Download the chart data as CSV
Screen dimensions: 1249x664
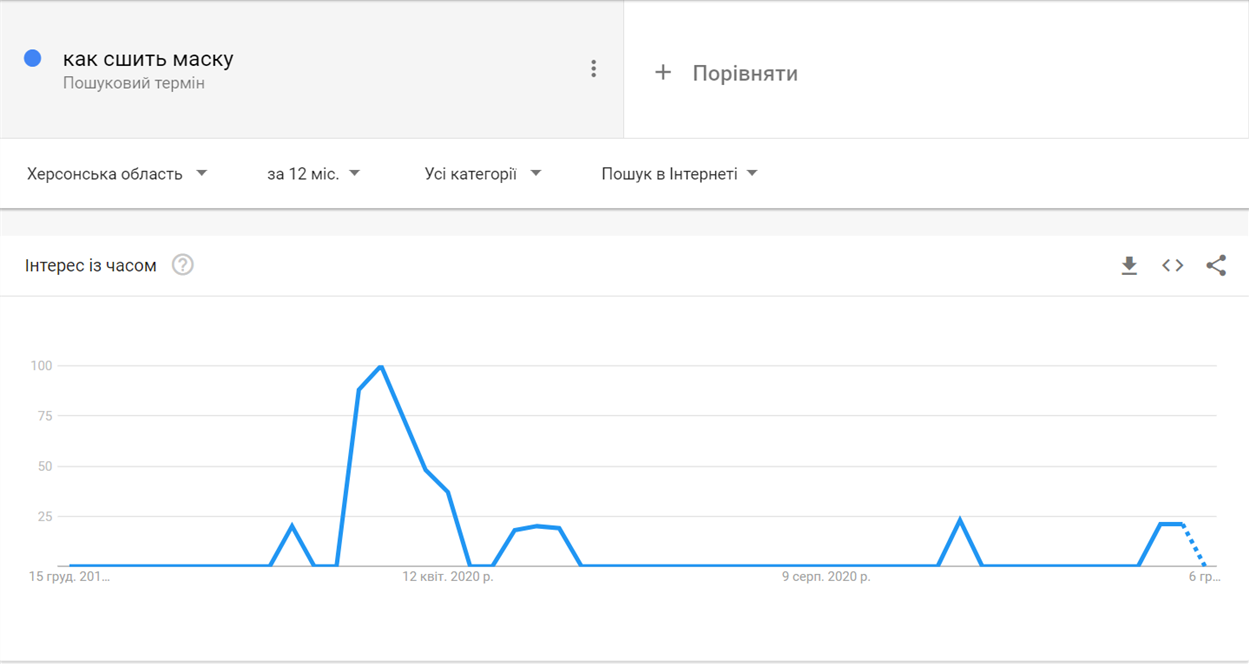(x=1129, y=265)
